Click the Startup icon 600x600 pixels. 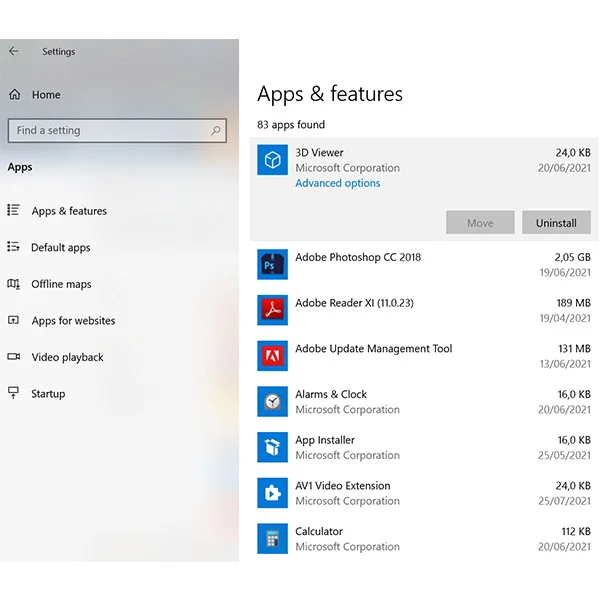(x=13, y=393)
